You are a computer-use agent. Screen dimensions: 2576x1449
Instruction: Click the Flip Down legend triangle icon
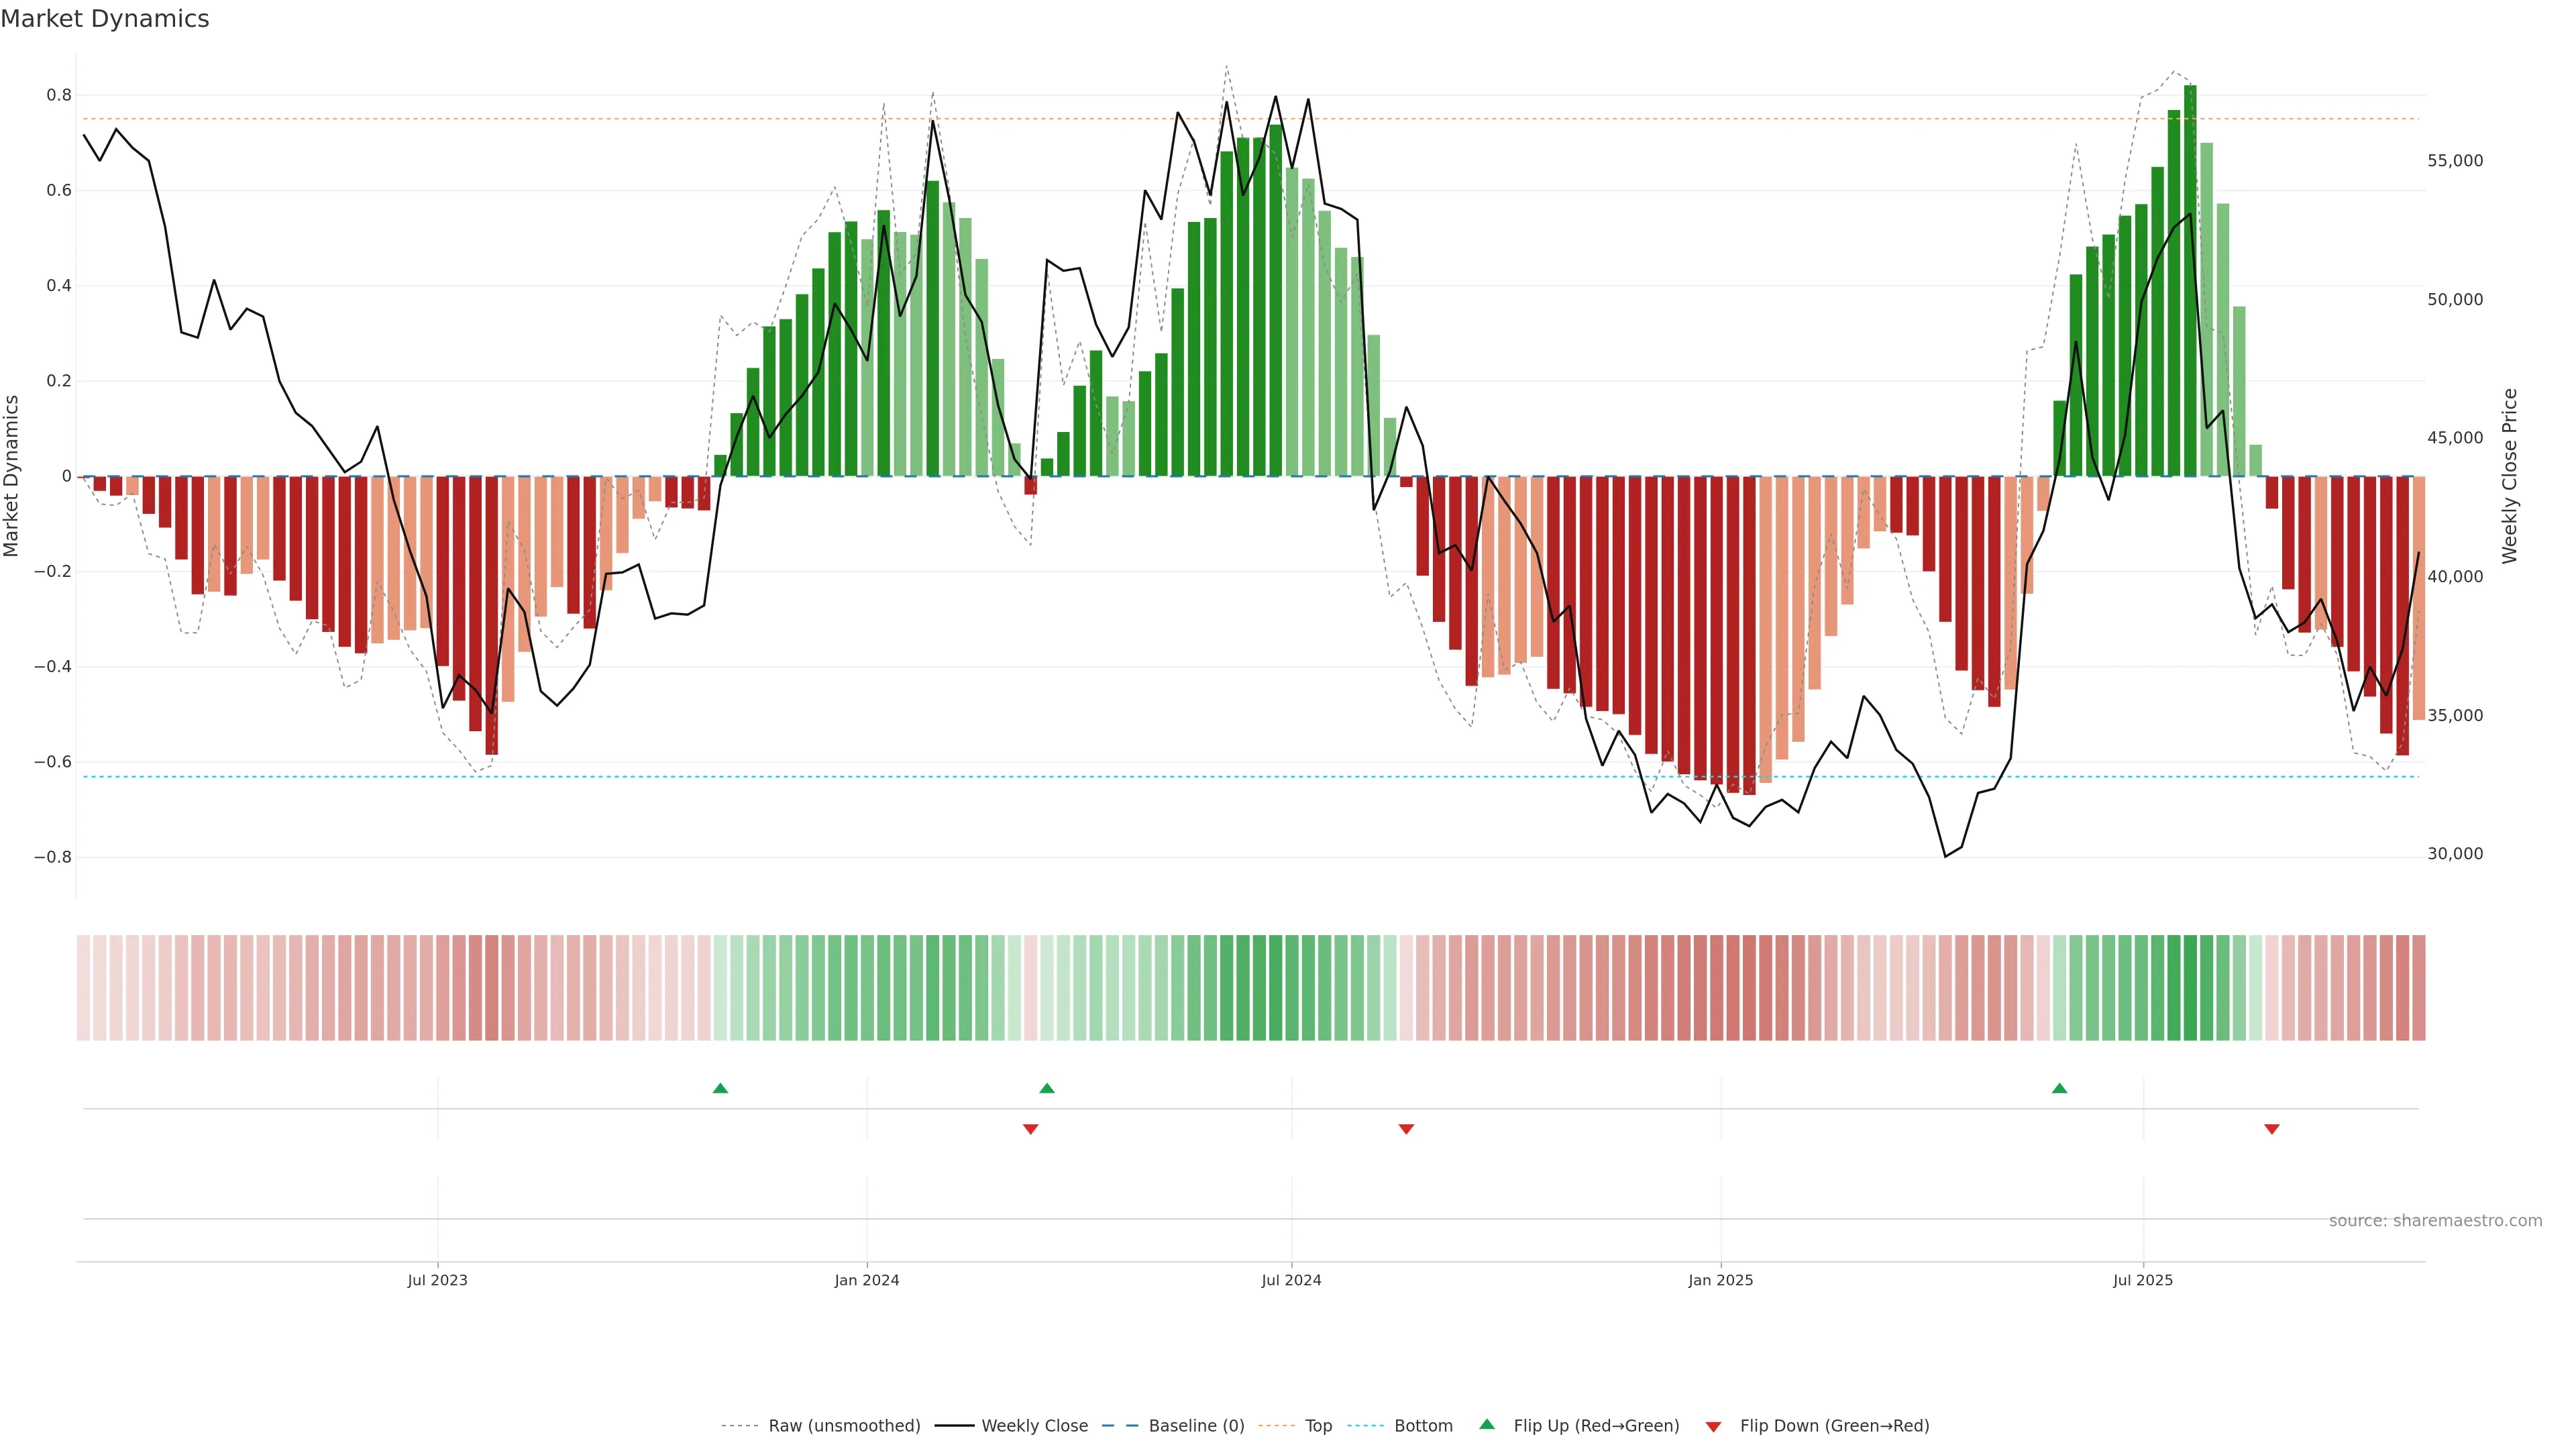(x=1713, y=1426)
